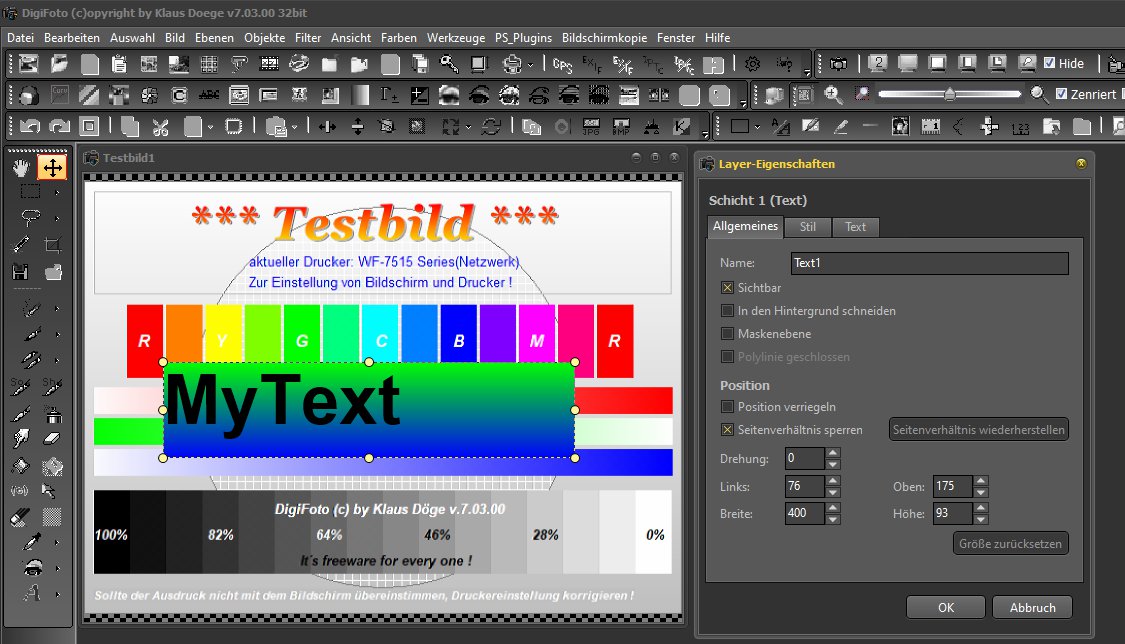
Task: Select the text tool letter A
Action: click(30, 594)
